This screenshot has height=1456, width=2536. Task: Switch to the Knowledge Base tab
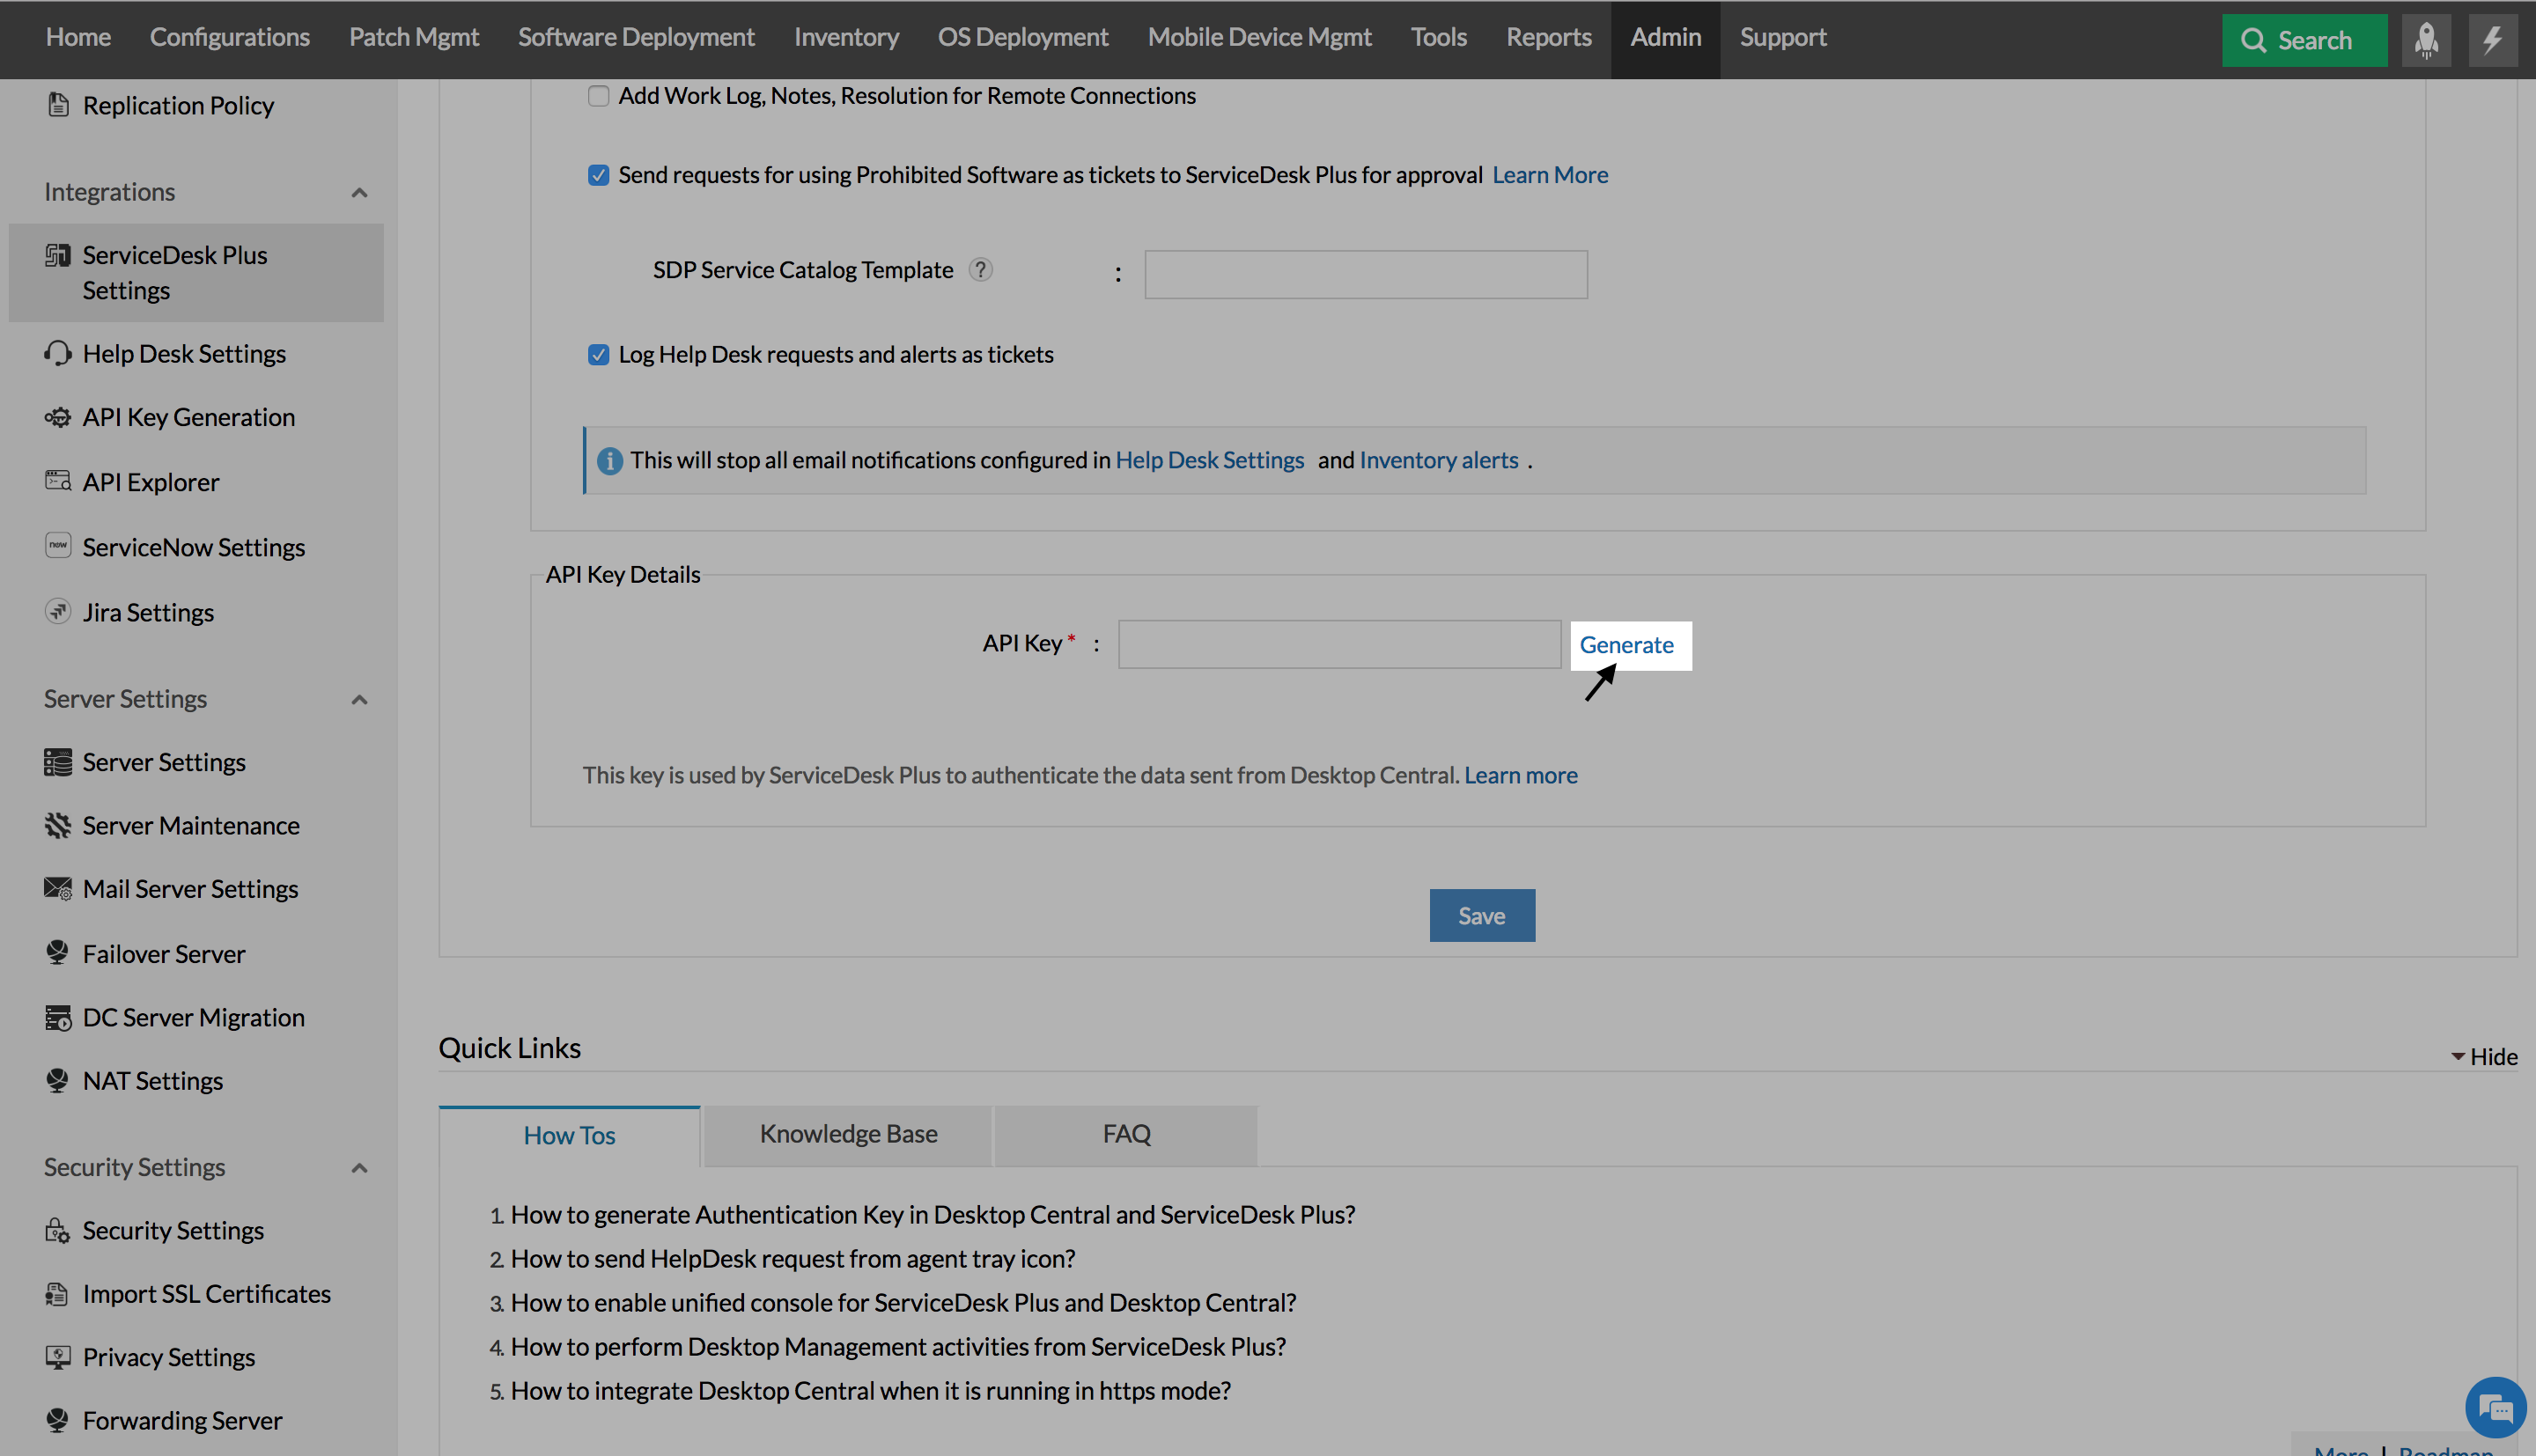tap(848, 1134)
